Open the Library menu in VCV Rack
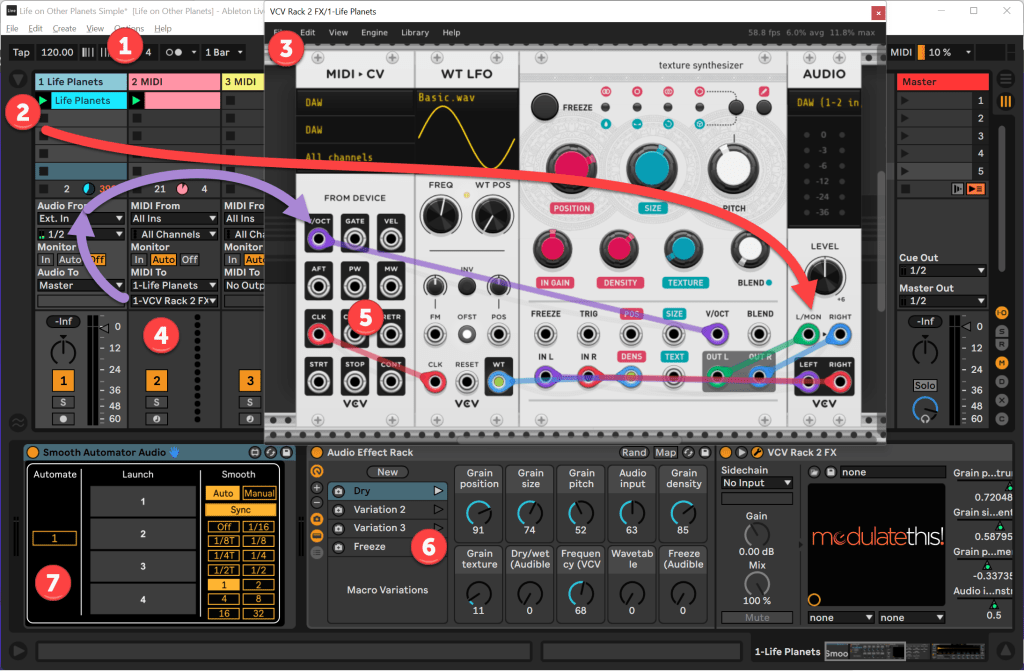This screenshot has width=1024, height=671. [x=414, y=32]
